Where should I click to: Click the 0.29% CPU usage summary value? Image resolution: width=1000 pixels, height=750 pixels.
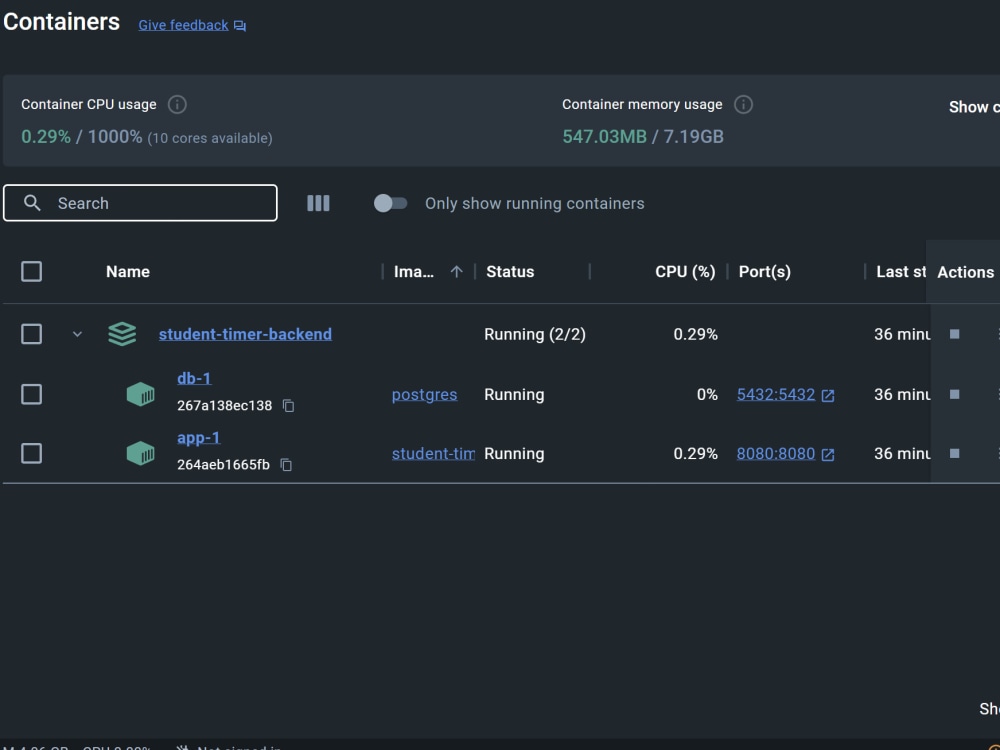pyautogui.click(x=46, y=136)
